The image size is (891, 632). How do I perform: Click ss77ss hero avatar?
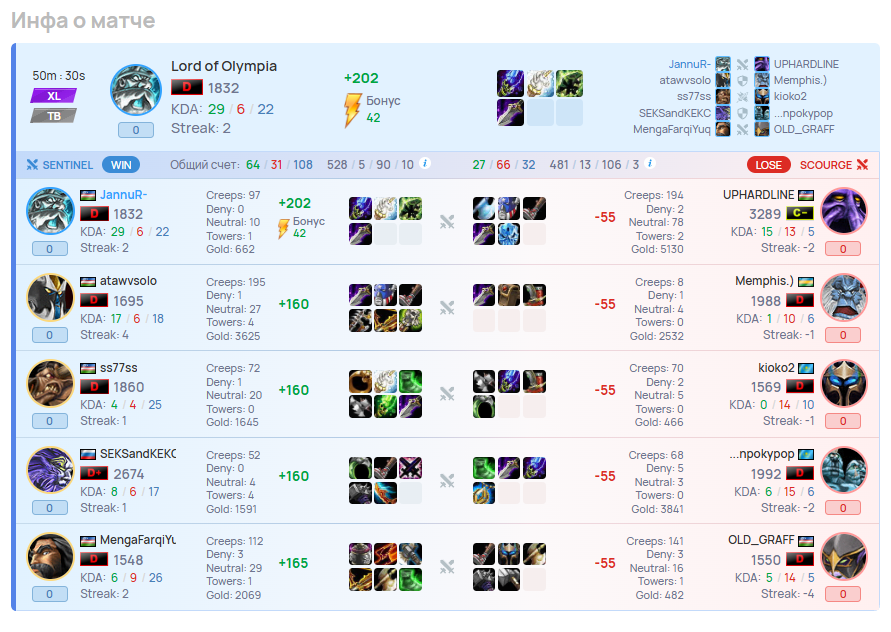(x=51, y=384)
